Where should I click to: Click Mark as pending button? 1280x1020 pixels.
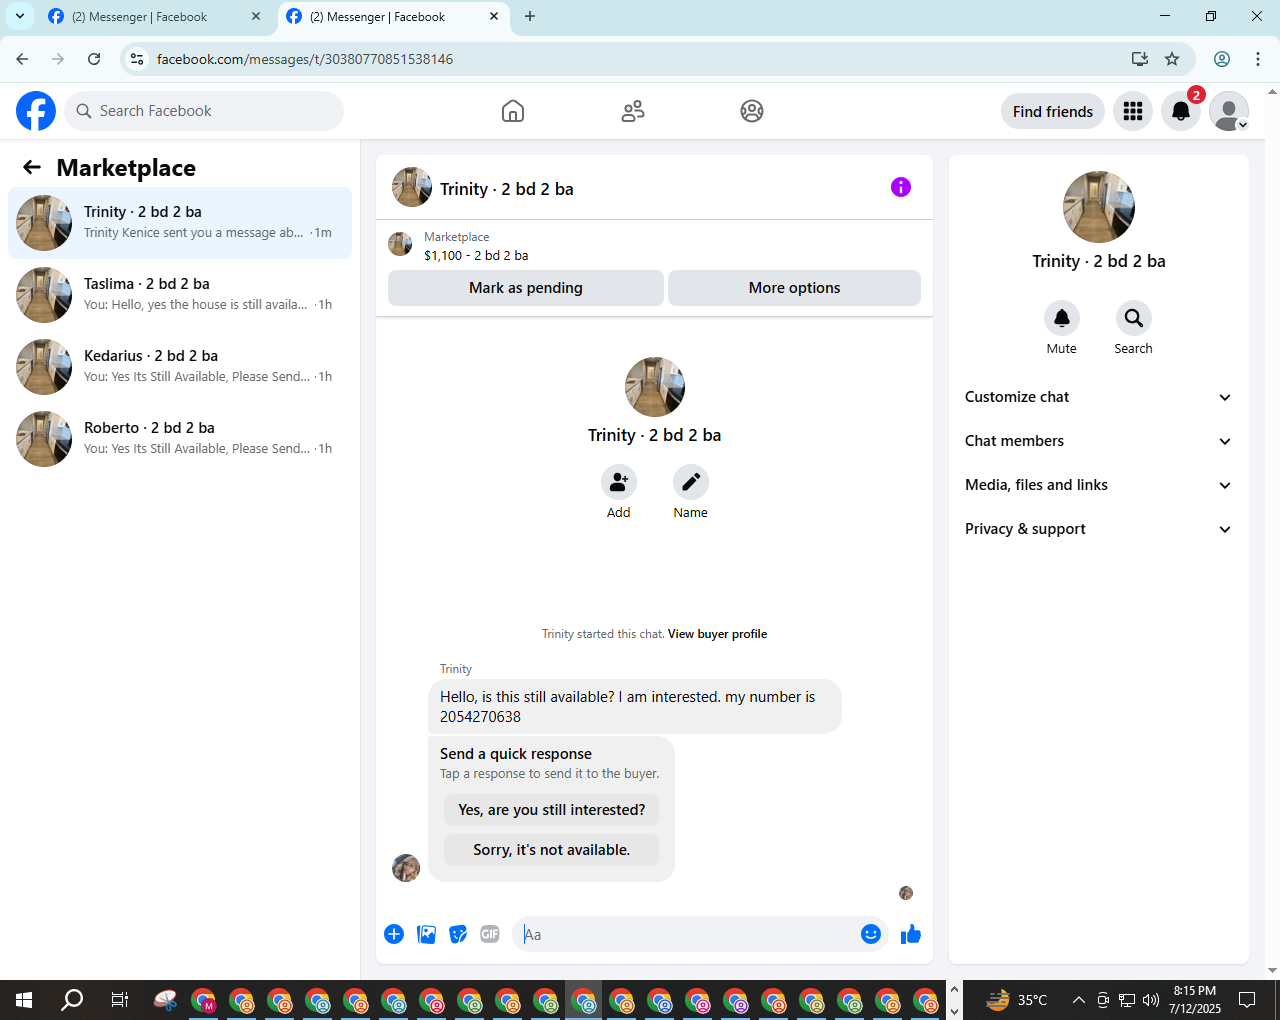click(526, 288)
